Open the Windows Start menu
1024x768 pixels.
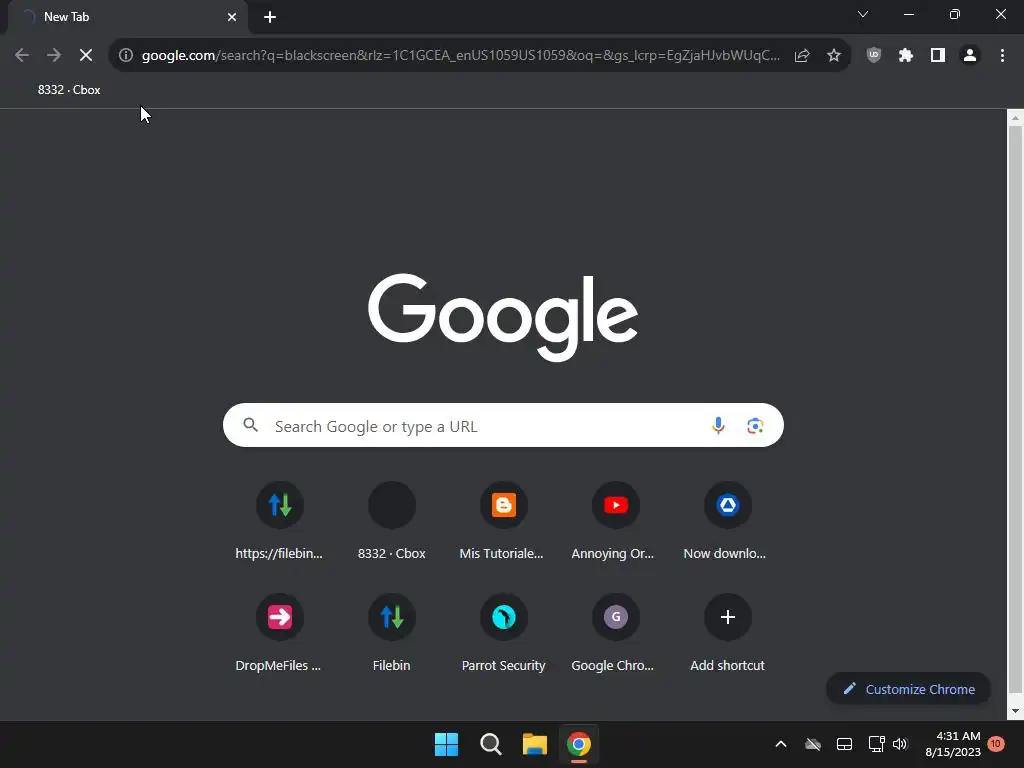[x=447, y=744]
